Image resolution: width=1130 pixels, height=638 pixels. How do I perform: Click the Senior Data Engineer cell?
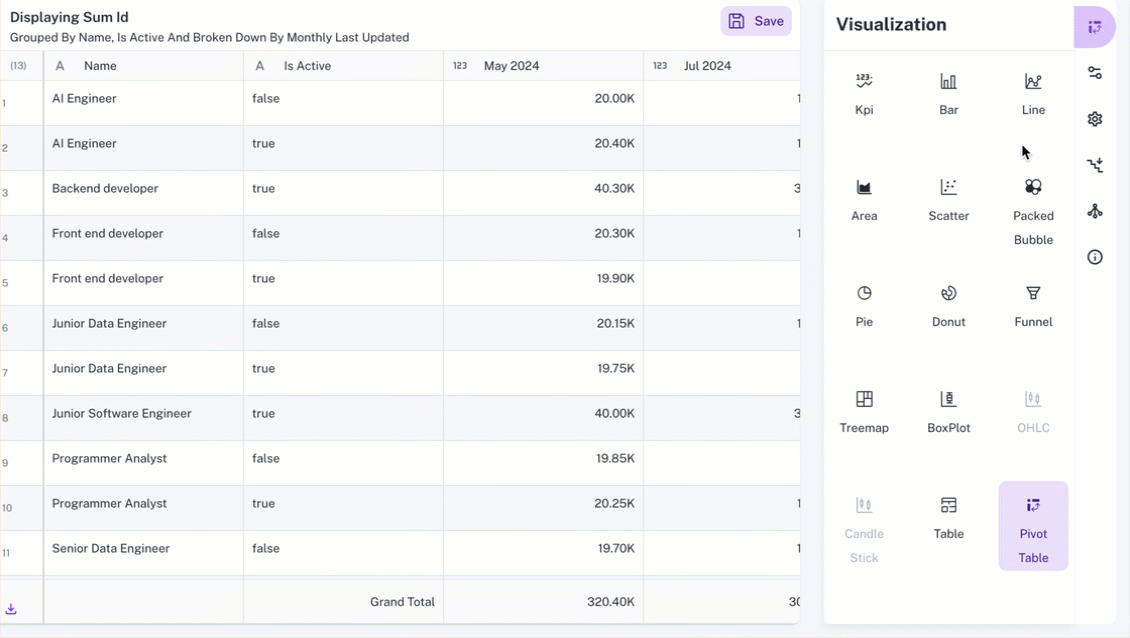tap(143, 552)
